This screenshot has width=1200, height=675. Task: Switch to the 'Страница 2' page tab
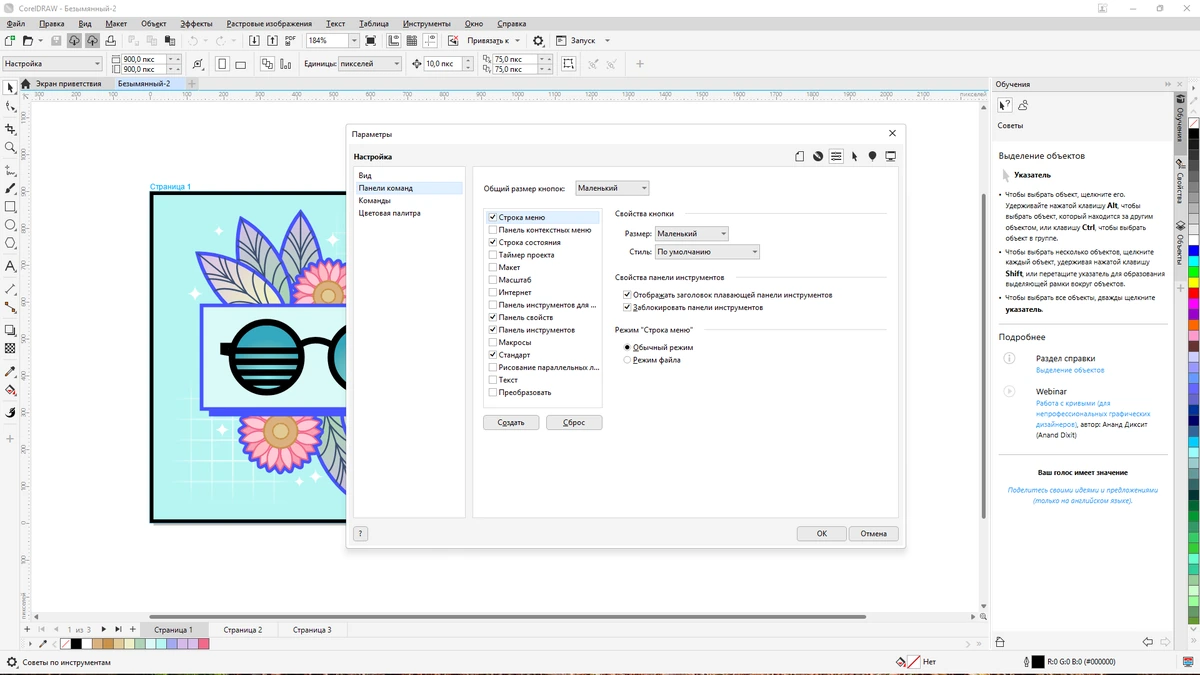[x=243, y=630]
